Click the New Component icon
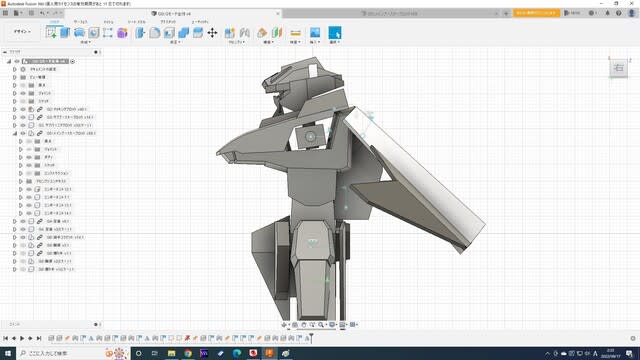 tap(230, 33)
